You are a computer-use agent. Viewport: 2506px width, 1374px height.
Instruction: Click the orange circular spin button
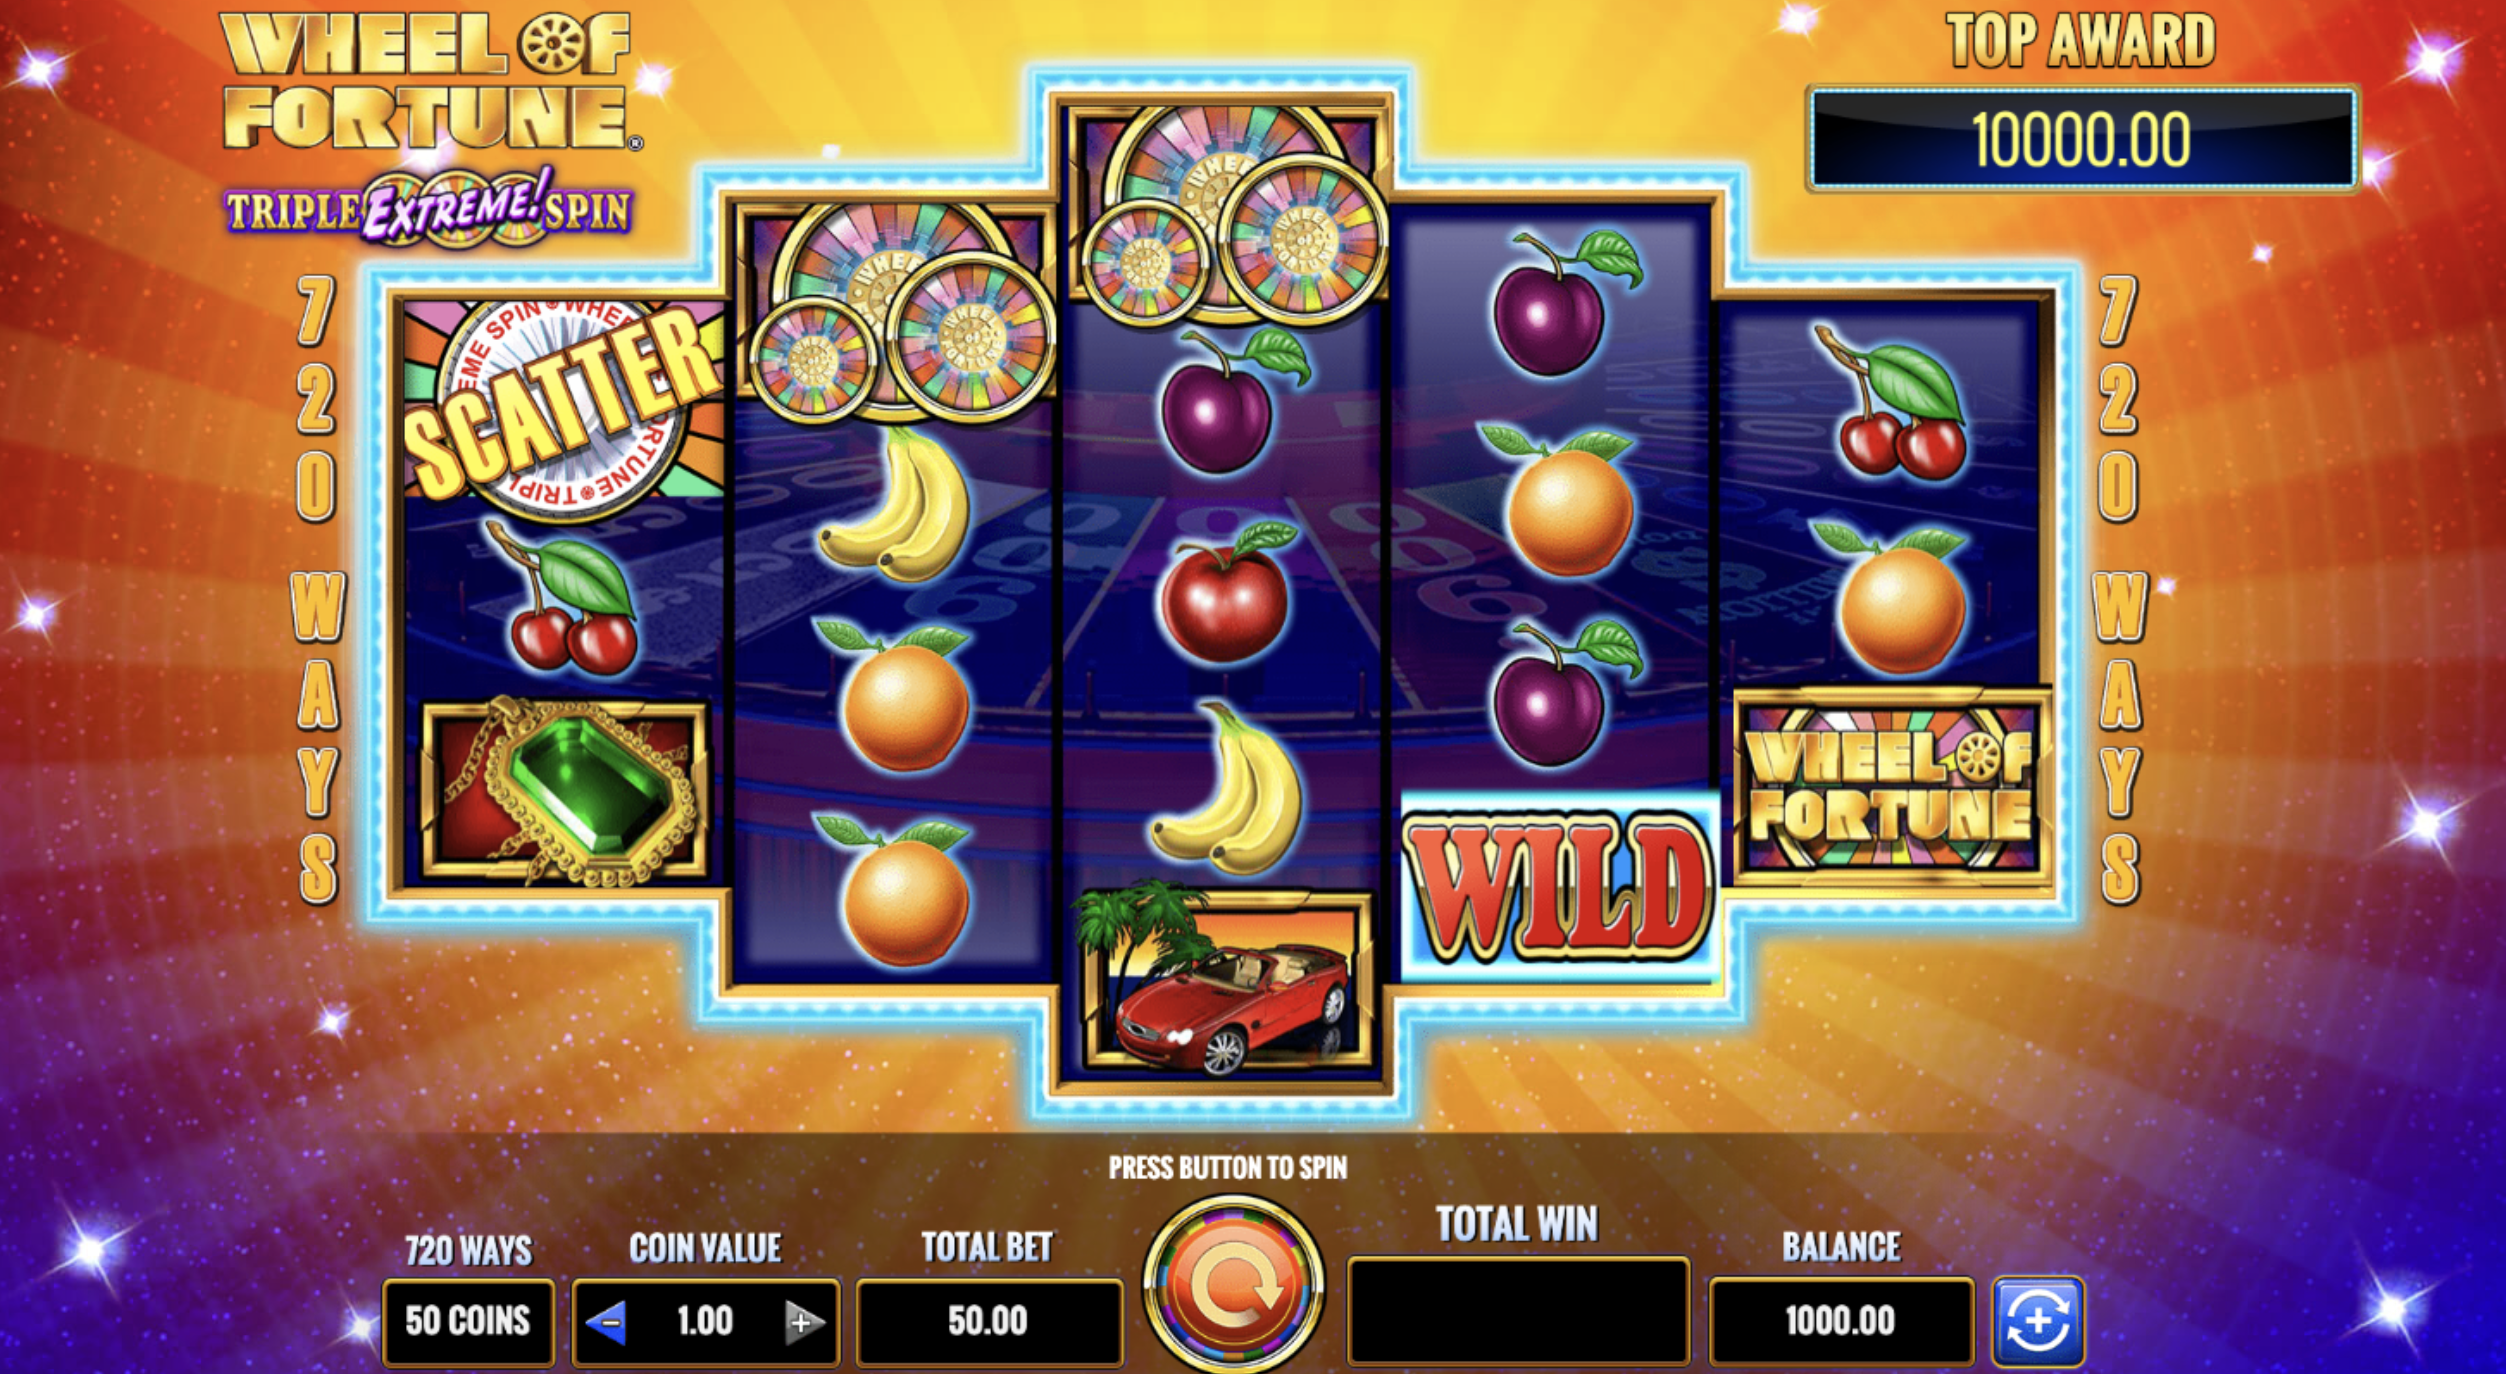(x=1233, y=1285)
